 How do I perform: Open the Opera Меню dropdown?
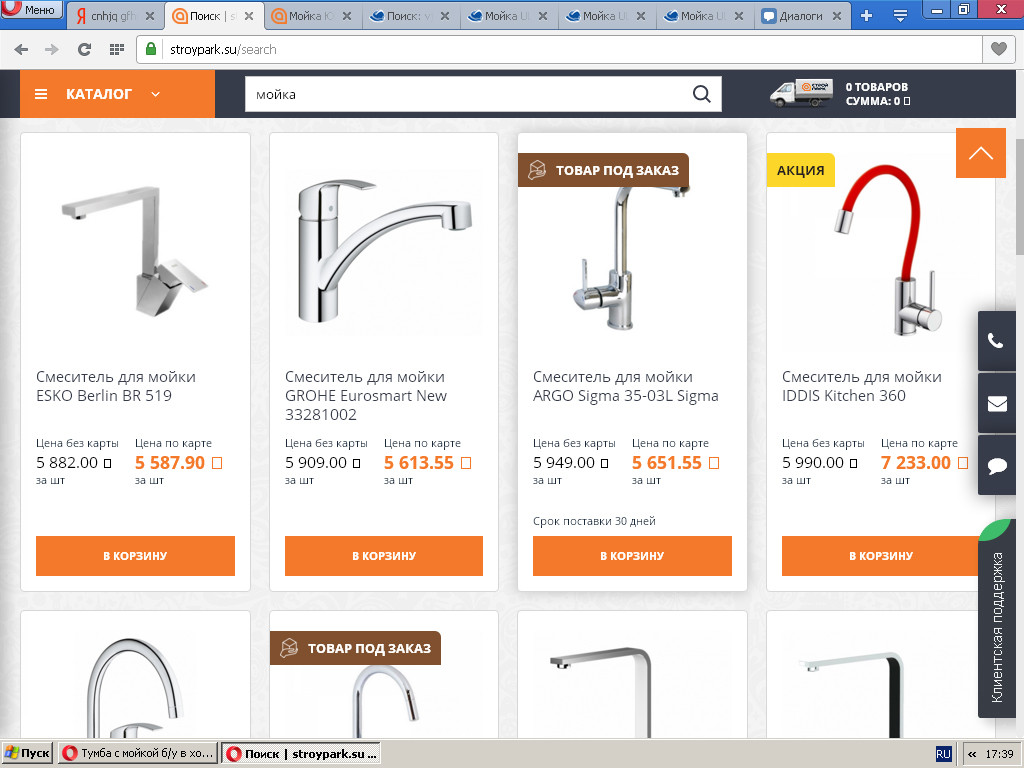pyautogui.click(x=31, y=9)
